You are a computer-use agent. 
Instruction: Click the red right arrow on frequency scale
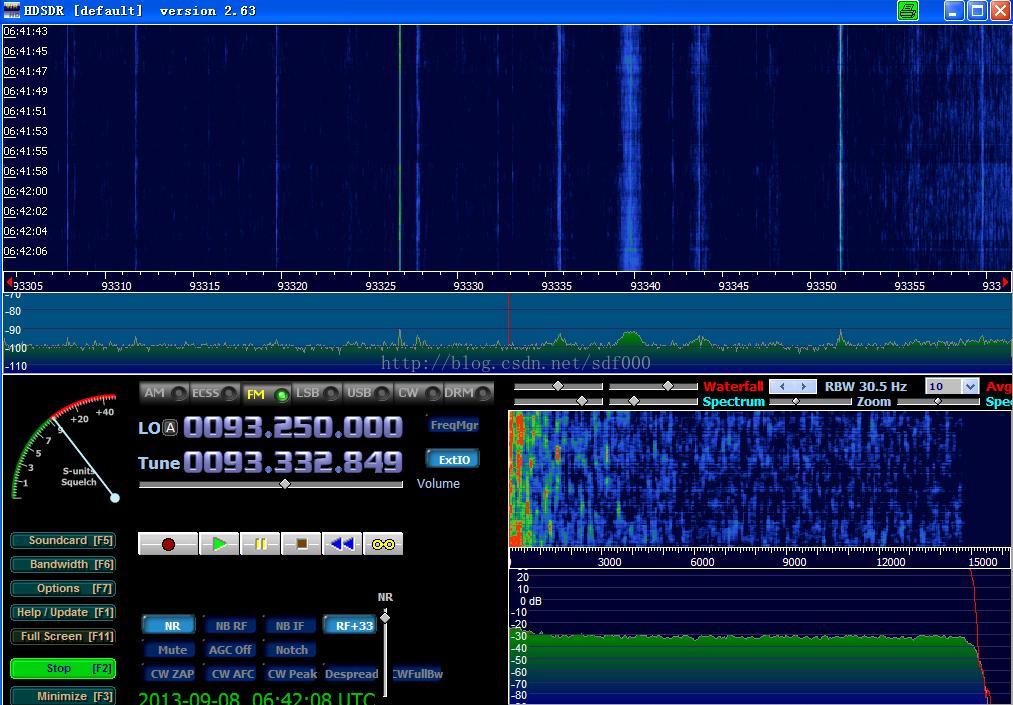[1005, 282]
